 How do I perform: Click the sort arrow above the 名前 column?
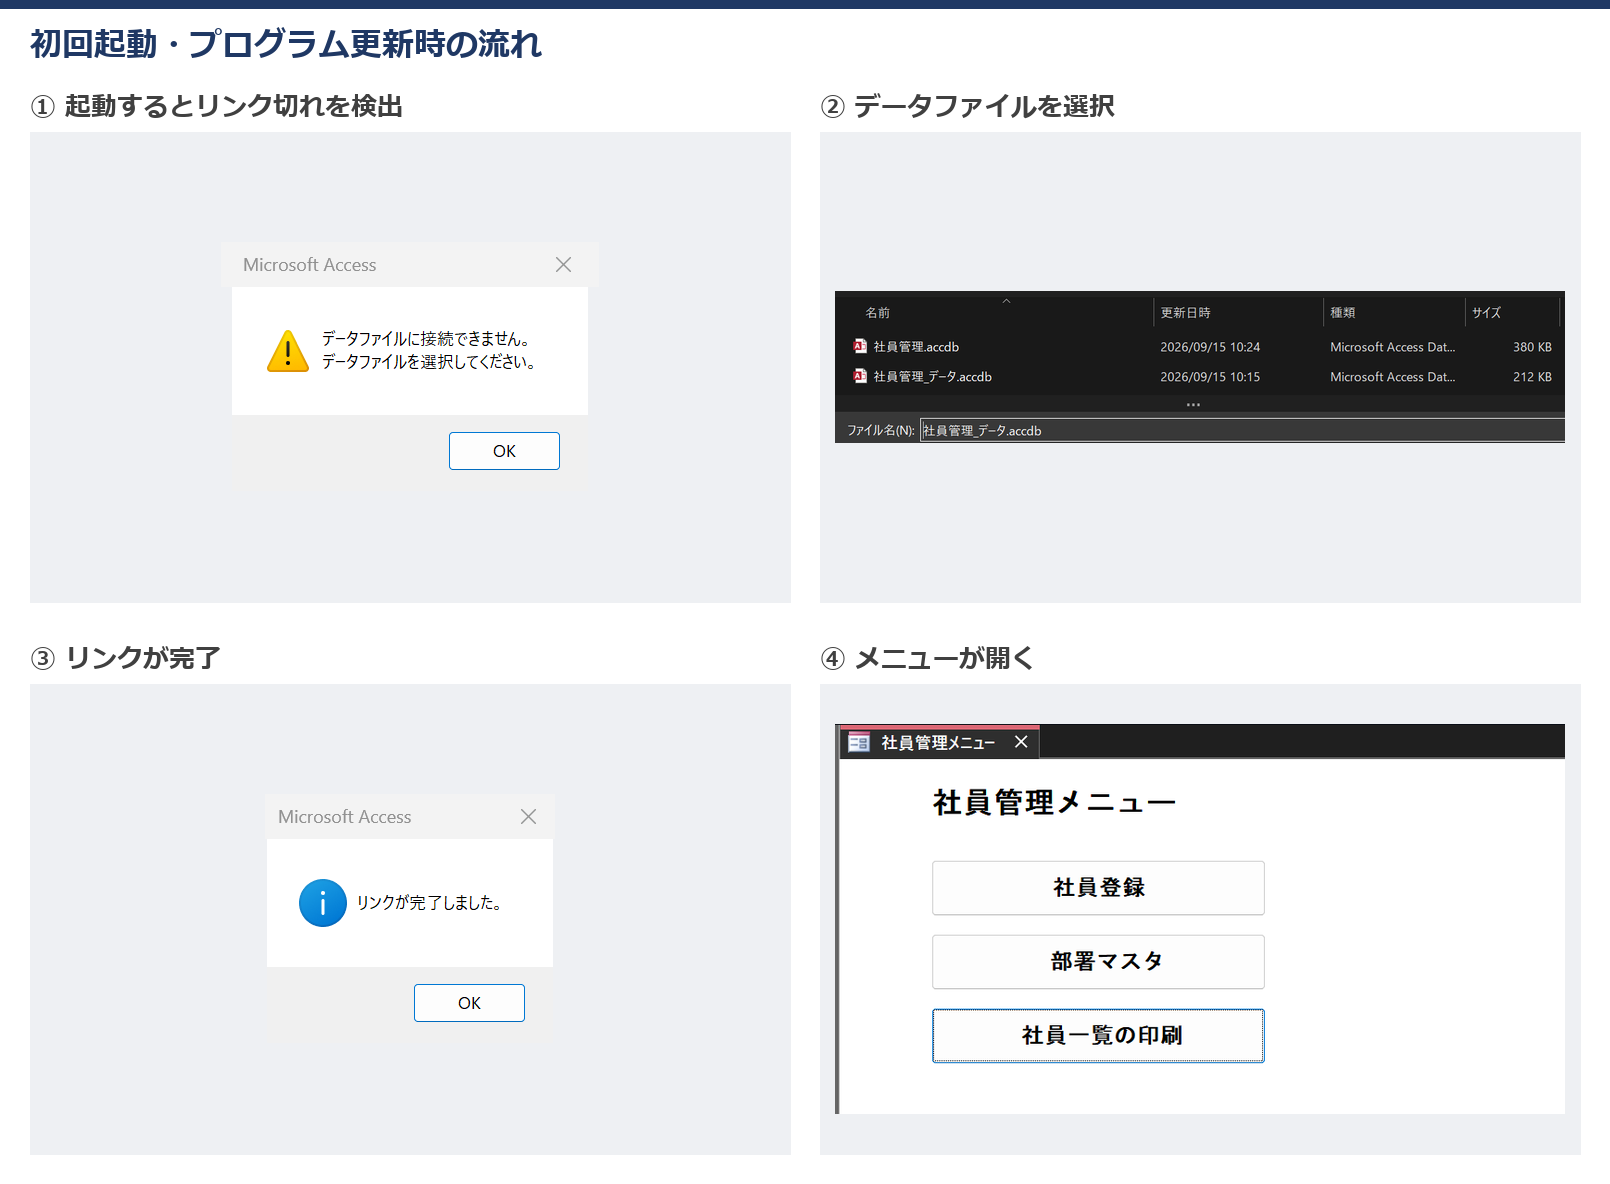tap(1007, 300)
